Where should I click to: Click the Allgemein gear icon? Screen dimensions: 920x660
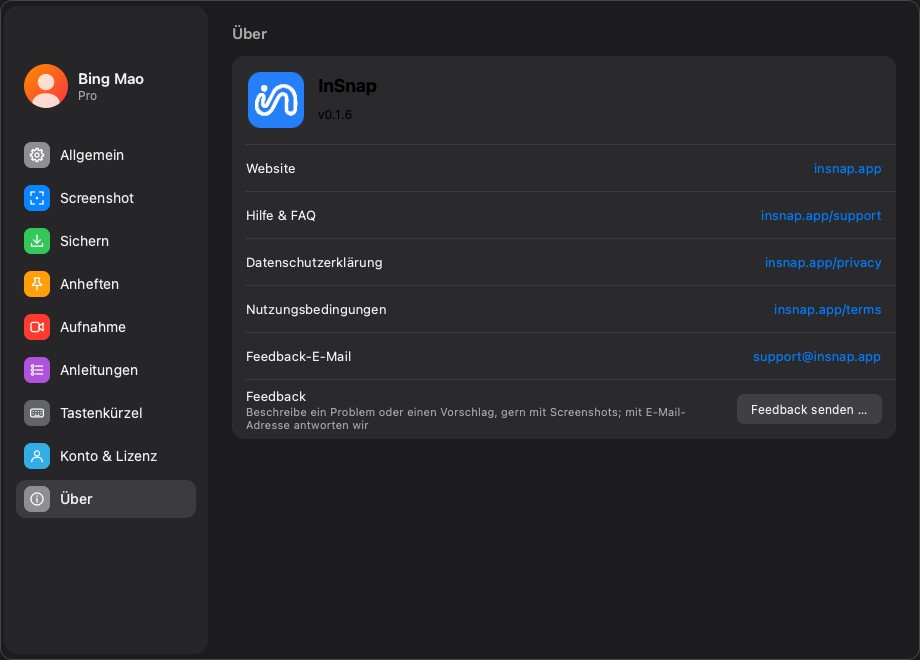(37, 155)
